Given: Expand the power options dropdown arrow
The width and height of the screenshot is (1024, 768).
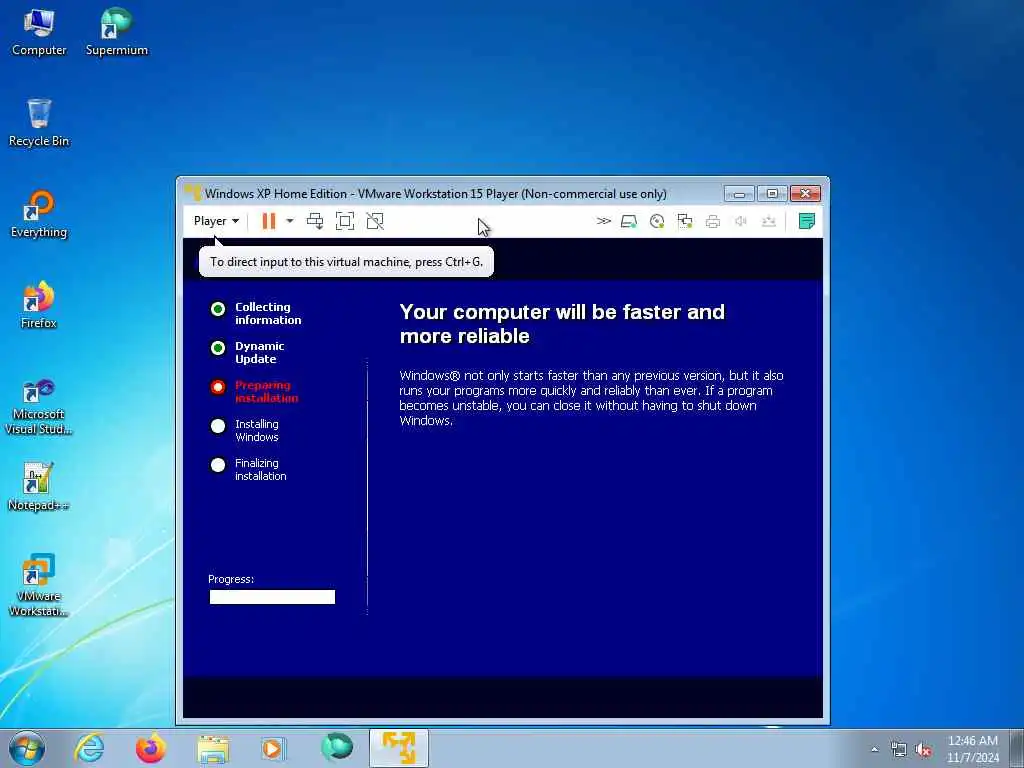Looking at the screenshot, I should click(x=290, y=221).
